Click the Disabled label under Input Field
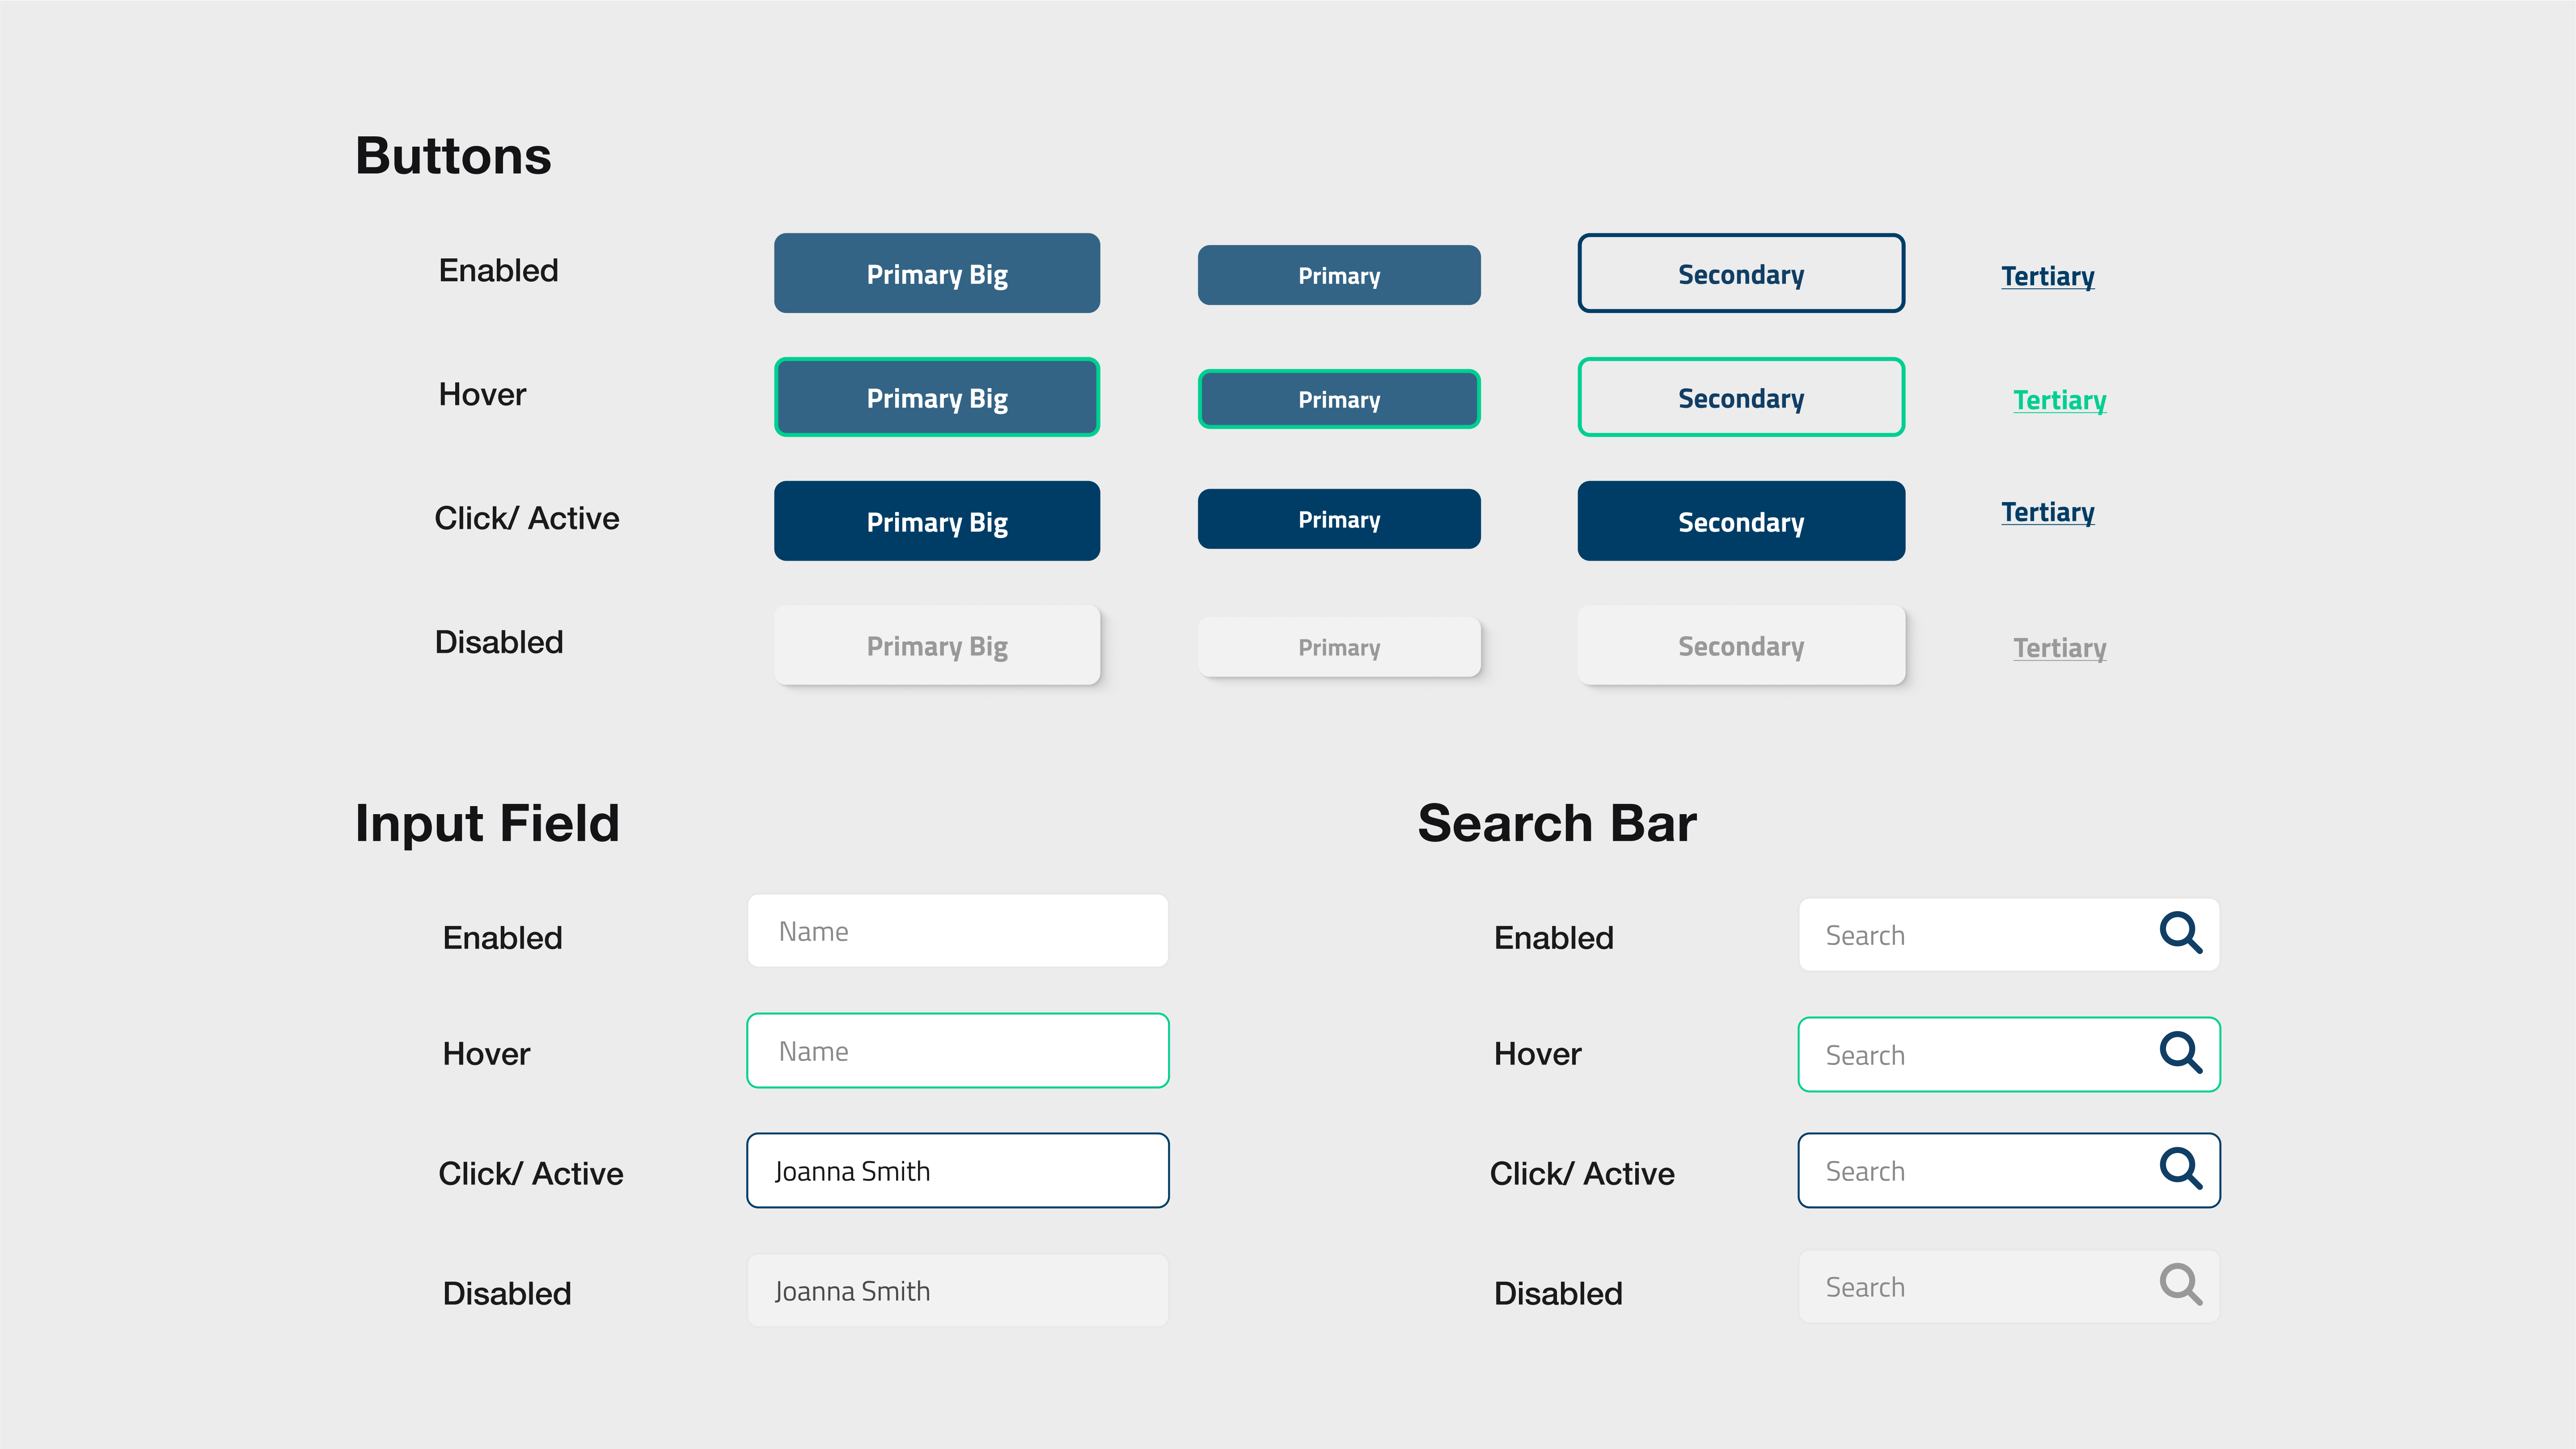Viewport: 2576px width, 1449px height. (x=507, y=1293)
